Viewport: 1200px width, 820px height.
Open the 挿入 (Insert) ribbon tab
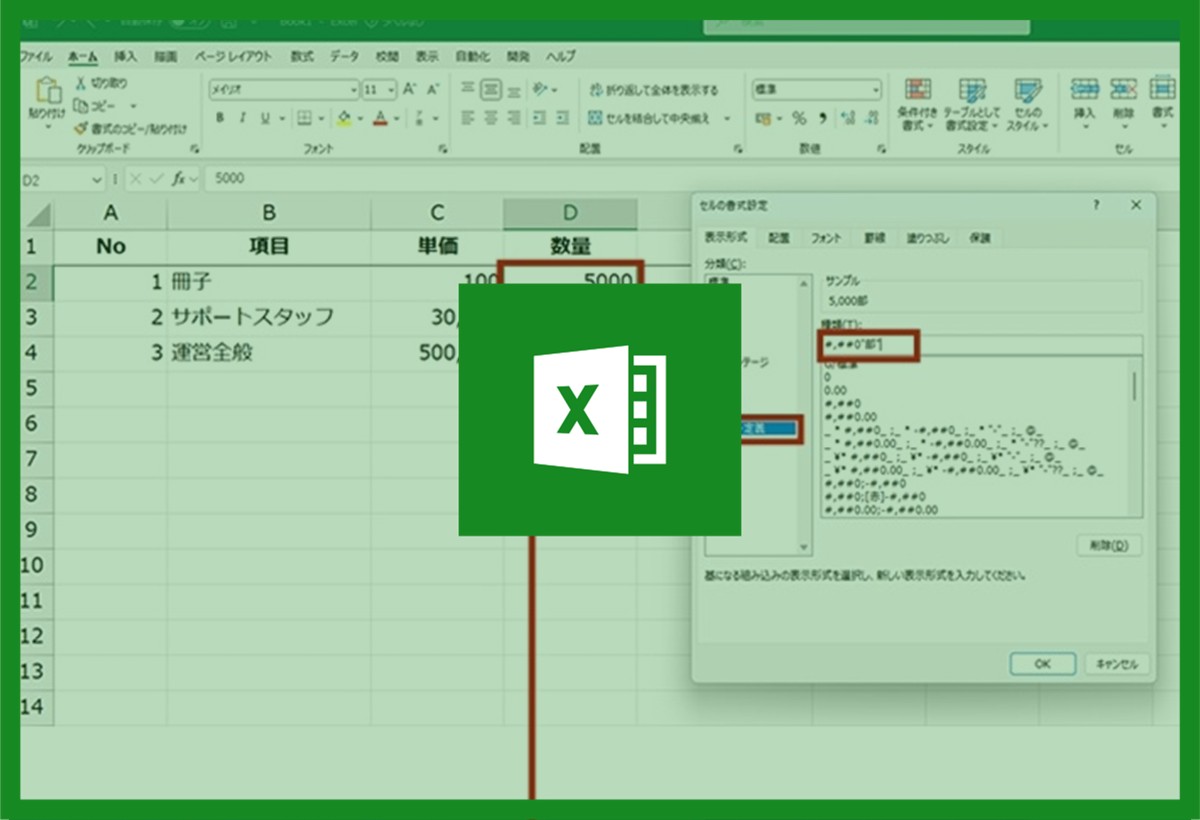tap(125, 57)
